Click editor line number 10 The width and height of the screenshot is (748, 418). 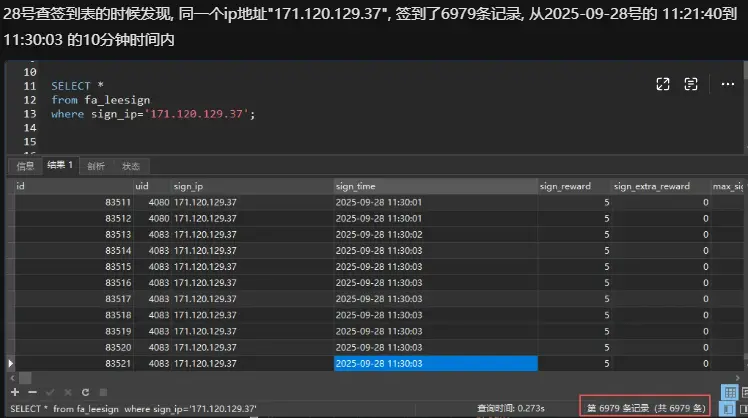[x=30, y=72]
